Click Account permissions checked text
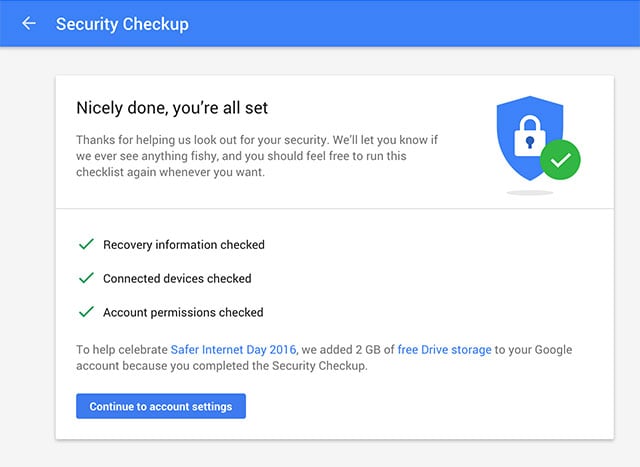Screen dimensions: 640x467 tap(183, 312)
